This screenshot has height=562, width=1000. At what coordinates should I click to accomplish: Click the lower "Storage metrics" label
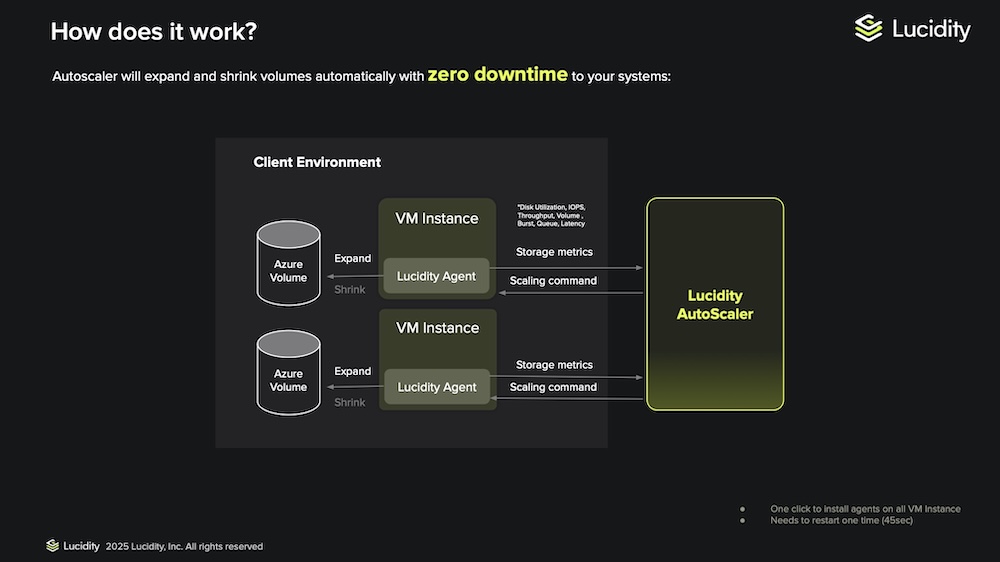click(554, 365)
